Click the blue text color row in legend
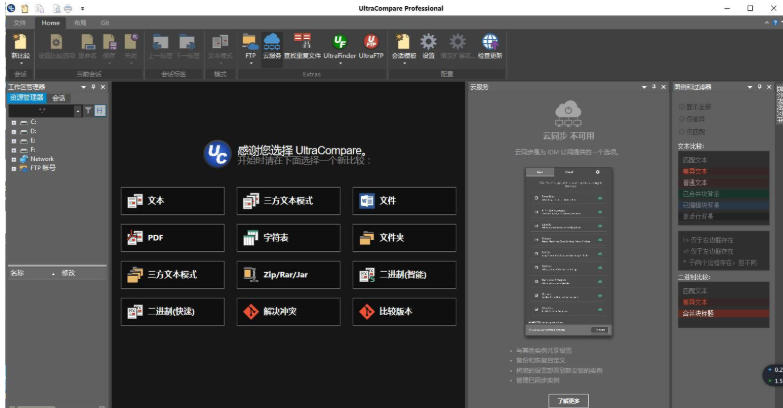The height and width of the screenshot is (408, 783). coord(723,205)
